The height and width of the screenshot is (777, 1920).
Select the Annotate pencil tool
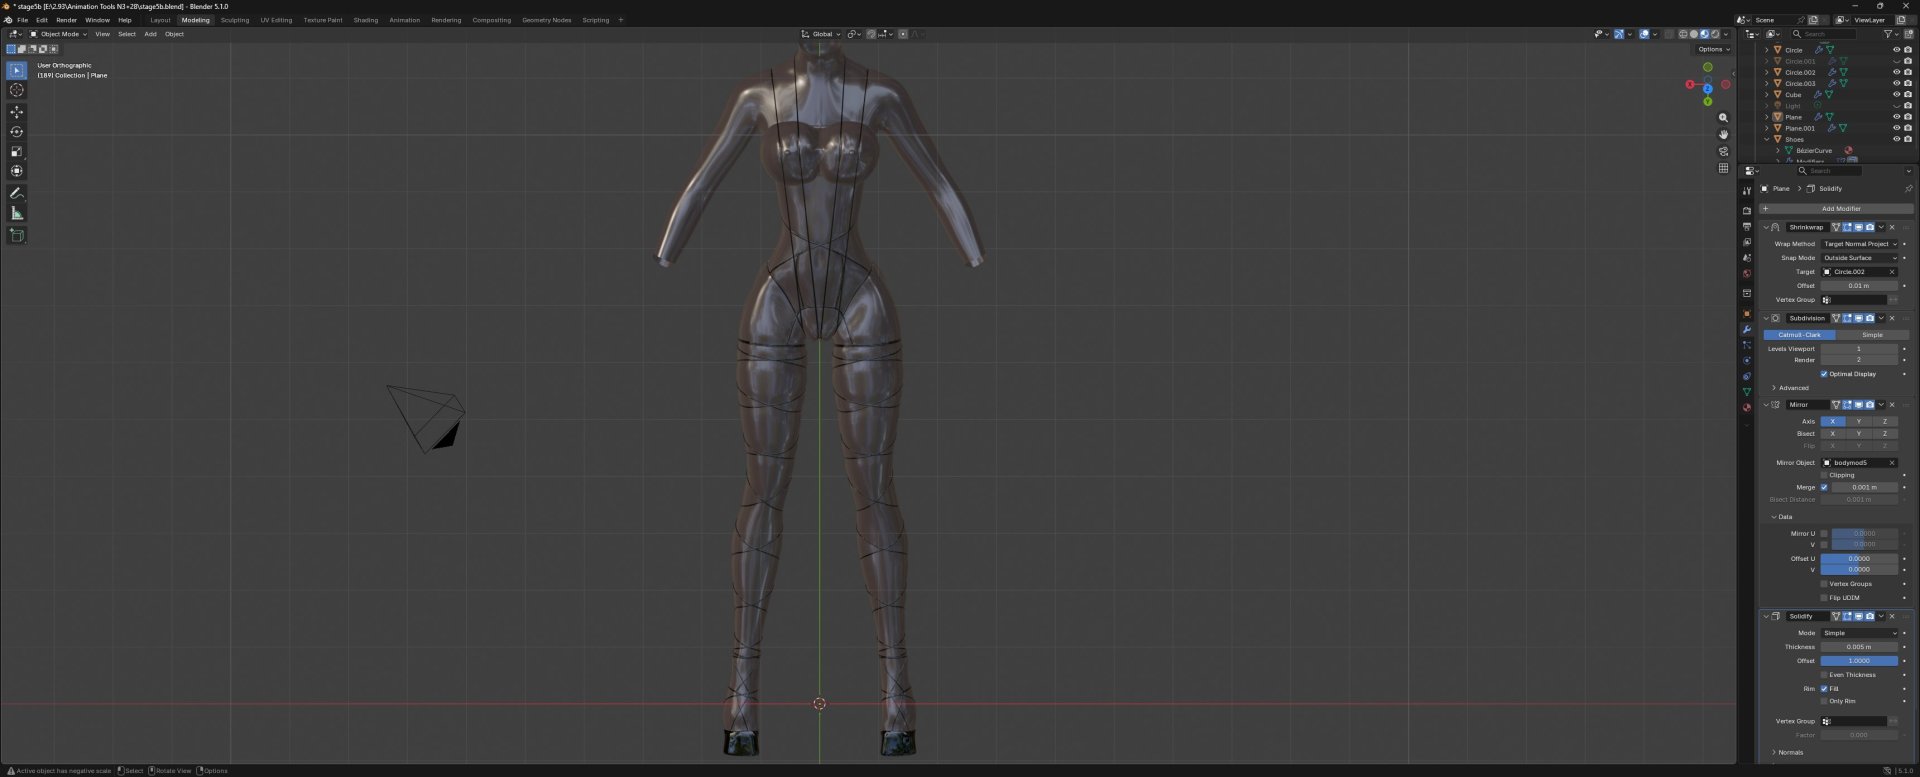click(x=17, y=194)
